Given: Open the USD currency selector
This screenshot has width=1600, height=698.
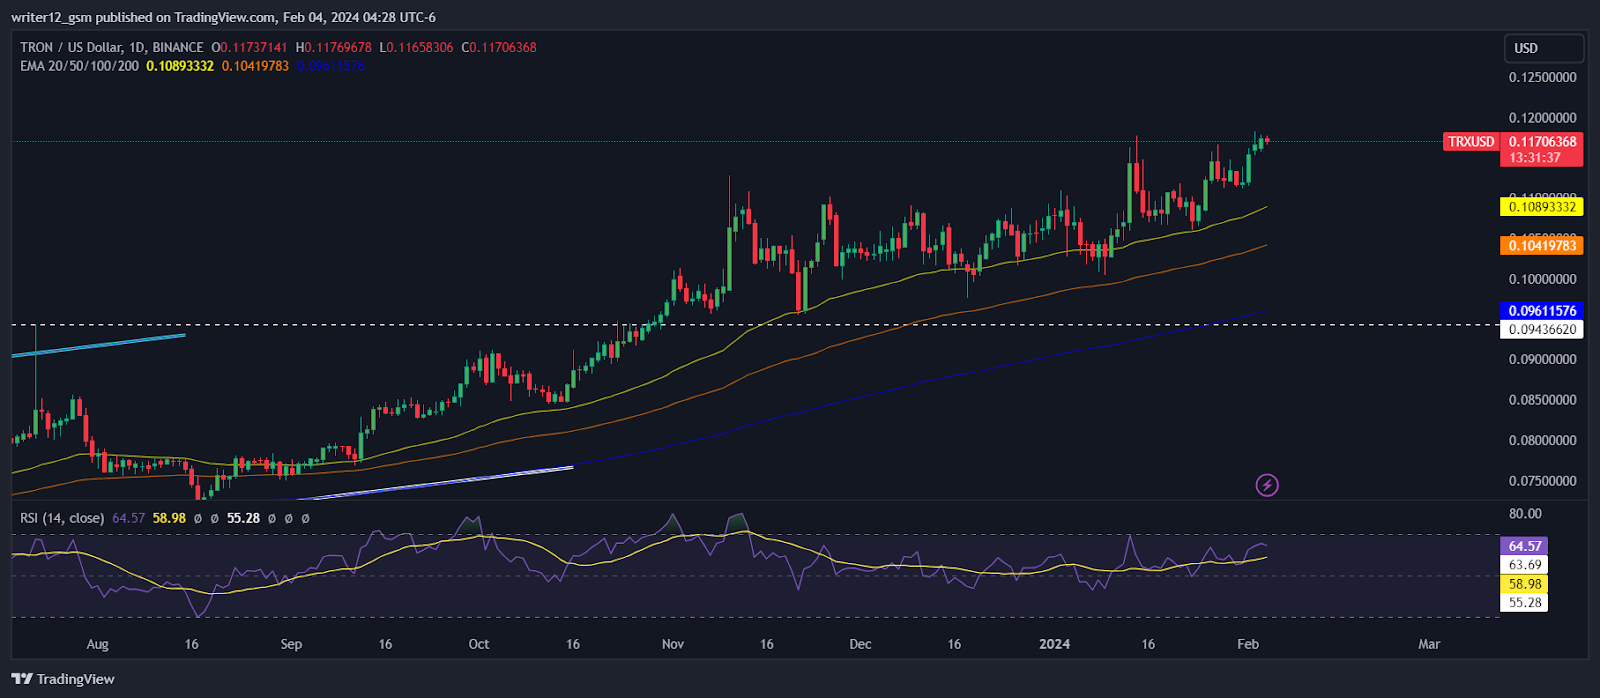Looking at the screenshot, I should [x=1544, y=48].
